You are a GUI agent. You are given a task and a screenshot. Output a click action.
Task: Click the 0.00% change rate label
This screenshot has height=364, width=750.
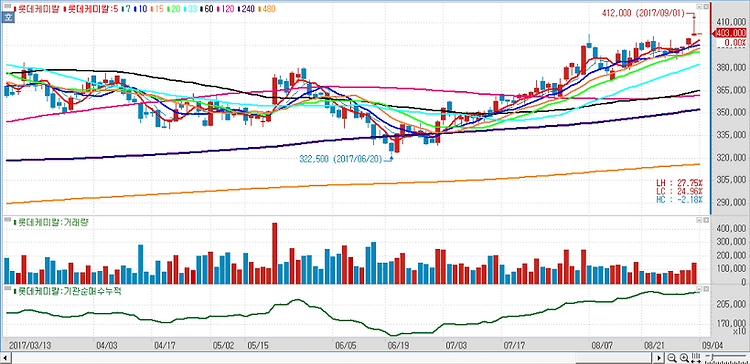pyautogui.click(x=736, y=43)
